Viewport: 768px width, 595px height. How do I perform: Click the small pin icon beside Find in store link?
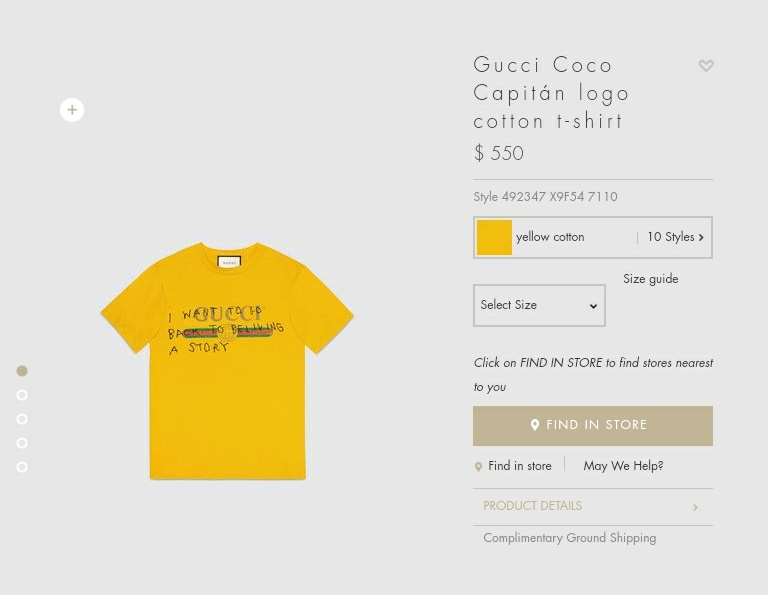click(x=478, y=467)
